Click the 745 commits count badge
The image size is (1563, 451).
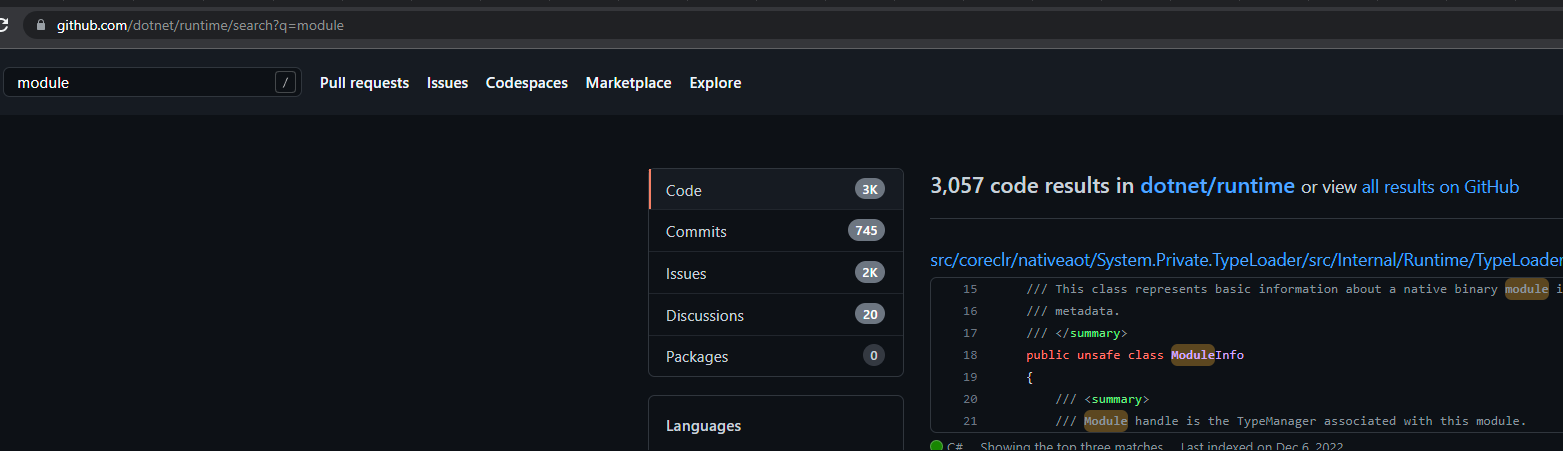coord(866,231)
